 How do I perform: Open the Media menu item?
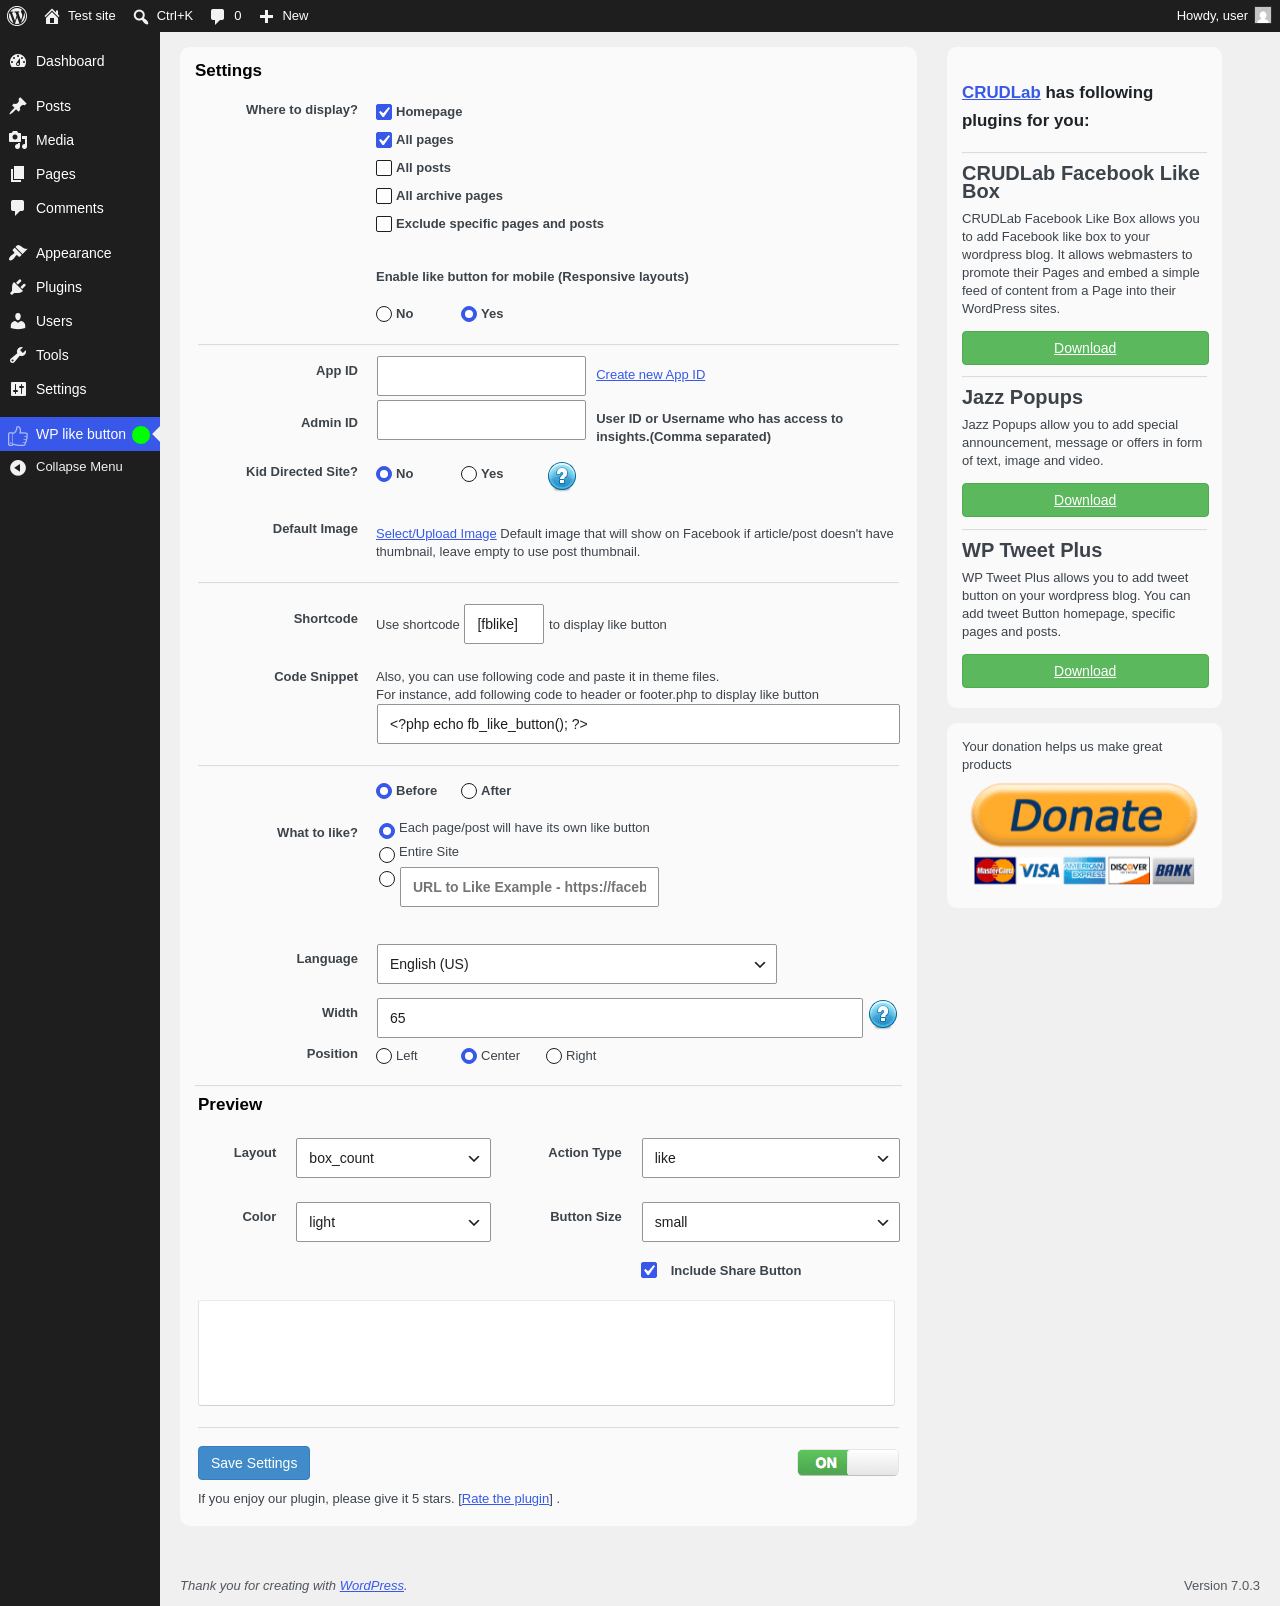pyautogui.click(x=80, y=140)
